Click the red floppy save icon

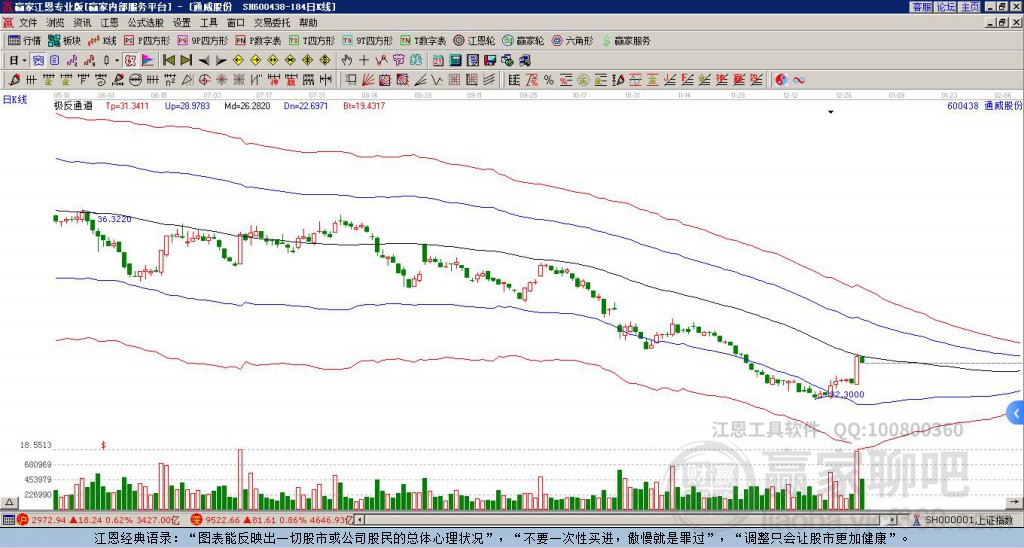coord(490,61)
